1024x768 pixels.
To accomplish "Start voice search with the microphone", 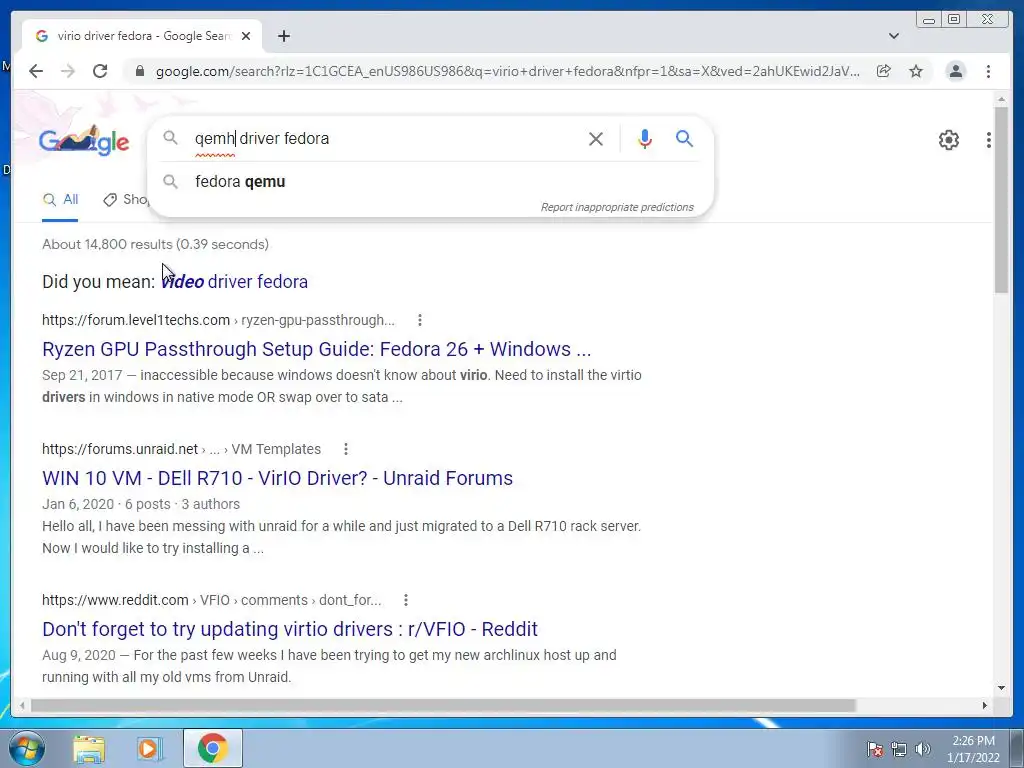I will (x=645, y=138).
